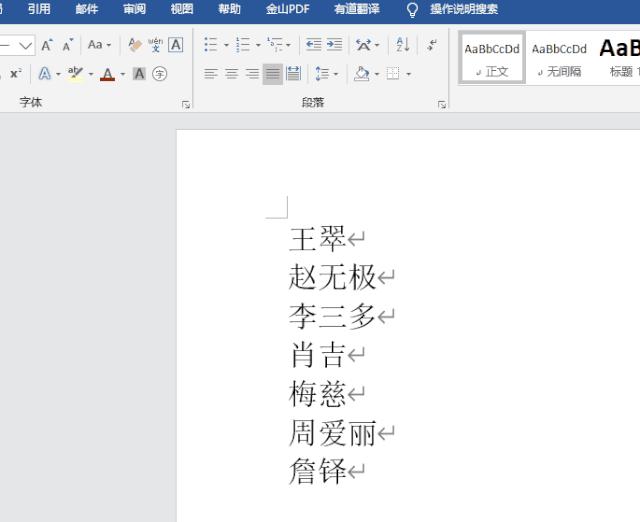Expand text effects dropdown arrow
Screen dimensions: 640x522
click(58, 74)
